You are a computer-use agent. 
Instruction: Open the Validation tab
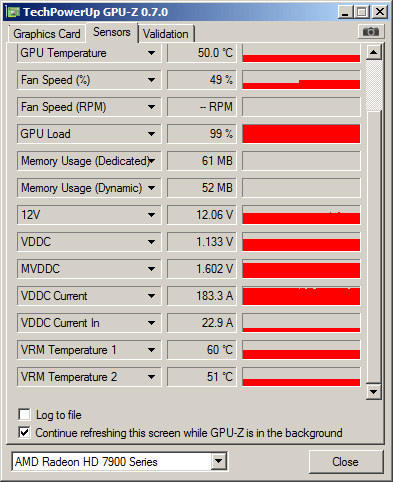166,34
